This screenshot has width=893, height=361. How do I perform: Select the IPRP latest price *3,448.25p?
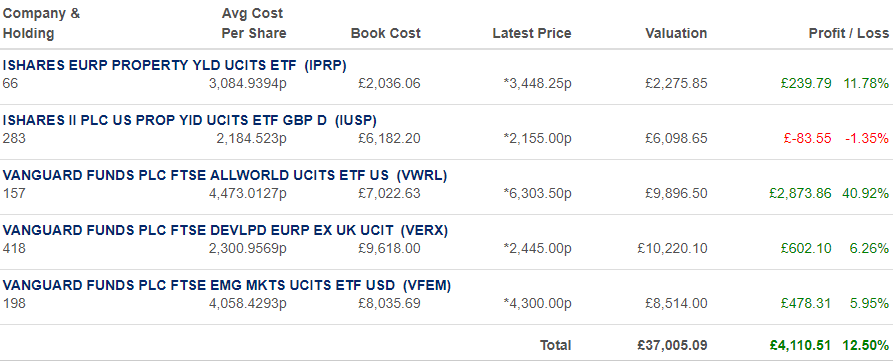pyautogui.click(x=538, y=84)
